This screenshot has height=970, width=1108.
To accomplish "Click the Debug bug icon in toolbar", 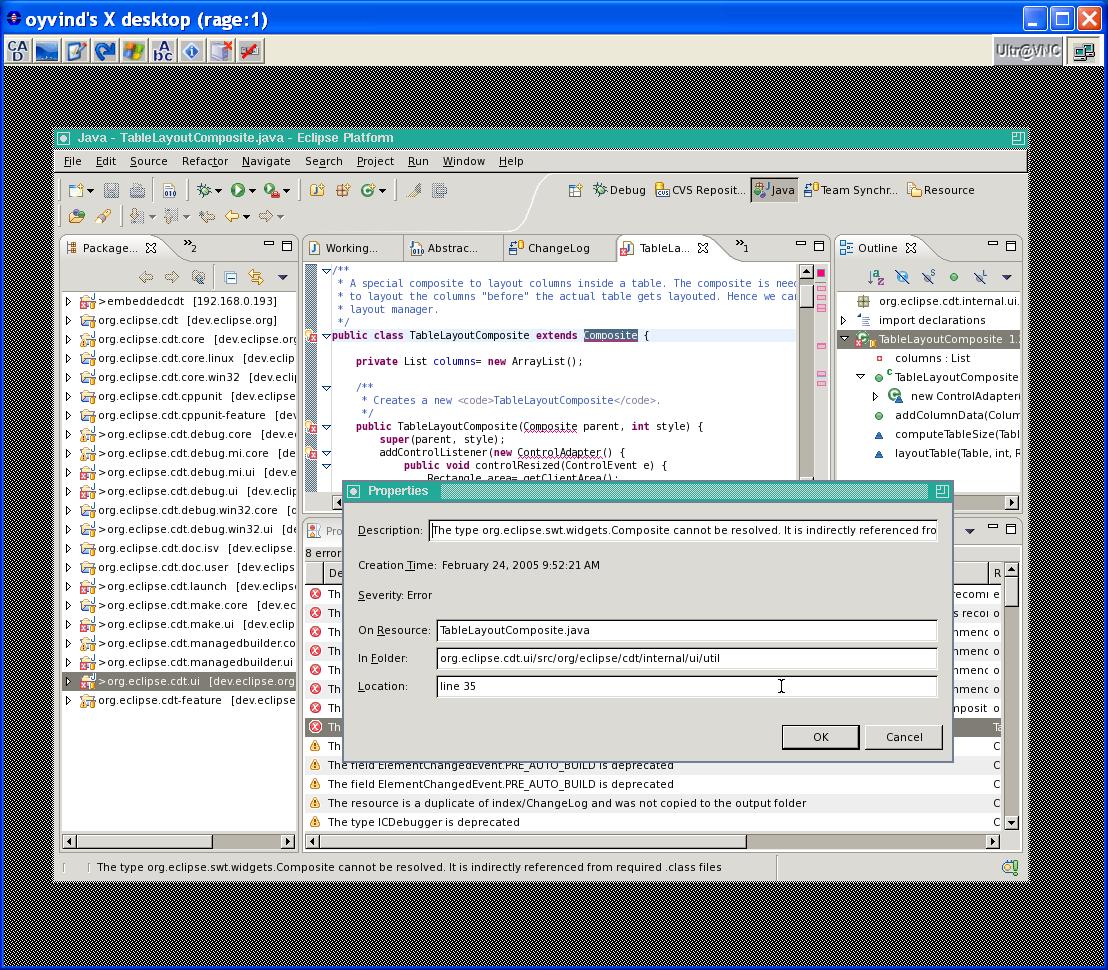I will click(x=204, y=190).
